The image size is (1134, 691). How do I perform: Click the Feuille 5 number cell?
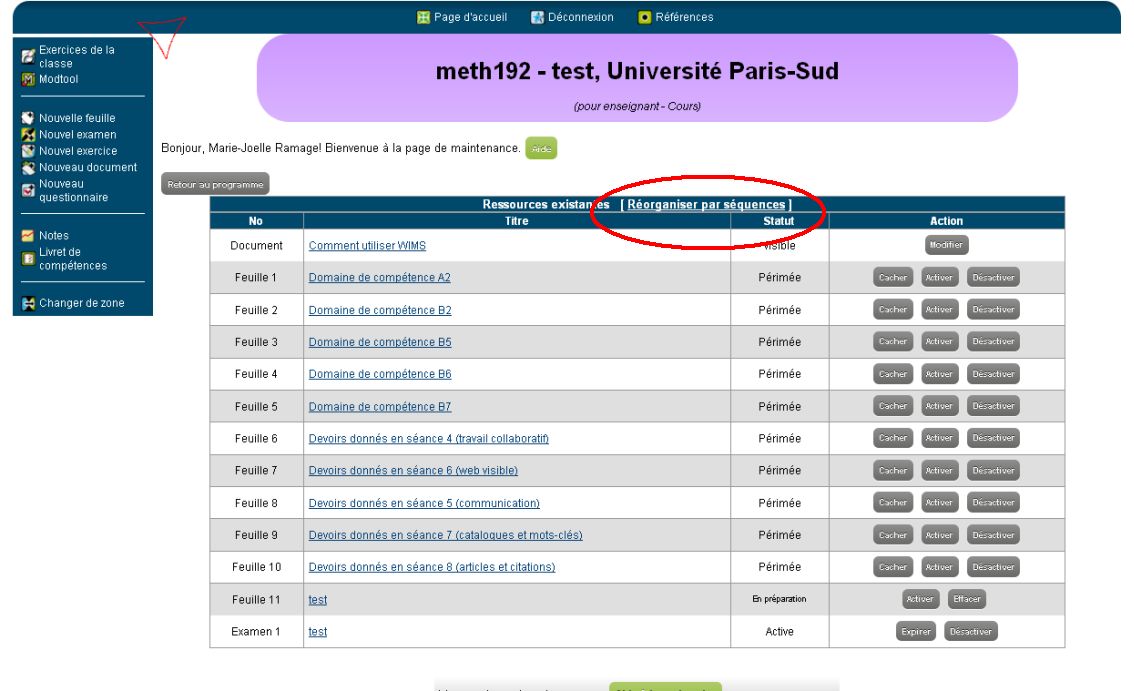256,407
